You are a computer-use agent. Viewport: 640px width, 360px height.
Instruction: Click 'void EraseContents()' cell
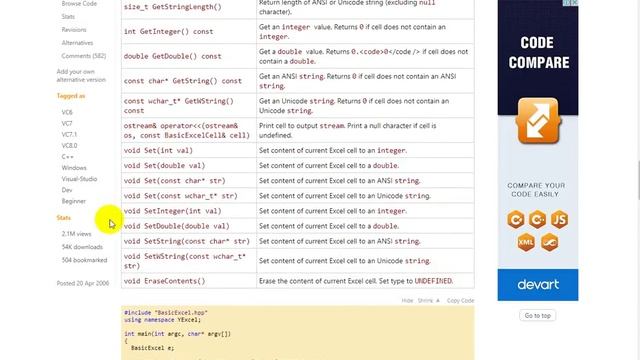pos(189,281)
